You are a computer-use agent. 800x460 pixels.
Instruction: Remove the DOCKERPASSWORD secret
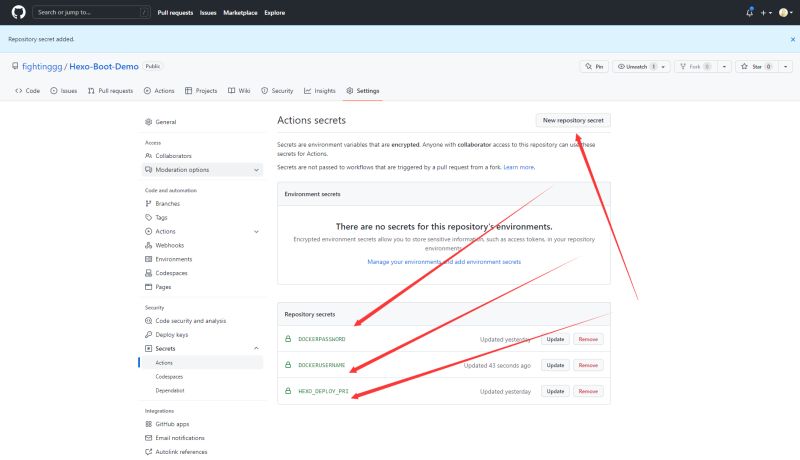coord(588,339)
